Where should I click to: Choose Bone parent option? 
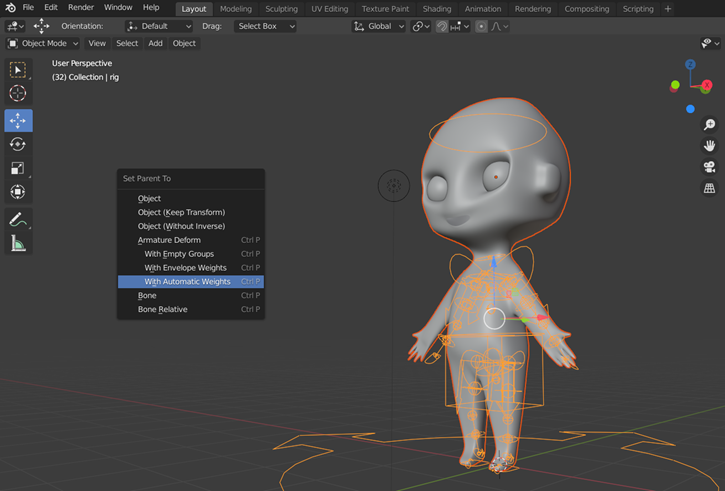191,295
